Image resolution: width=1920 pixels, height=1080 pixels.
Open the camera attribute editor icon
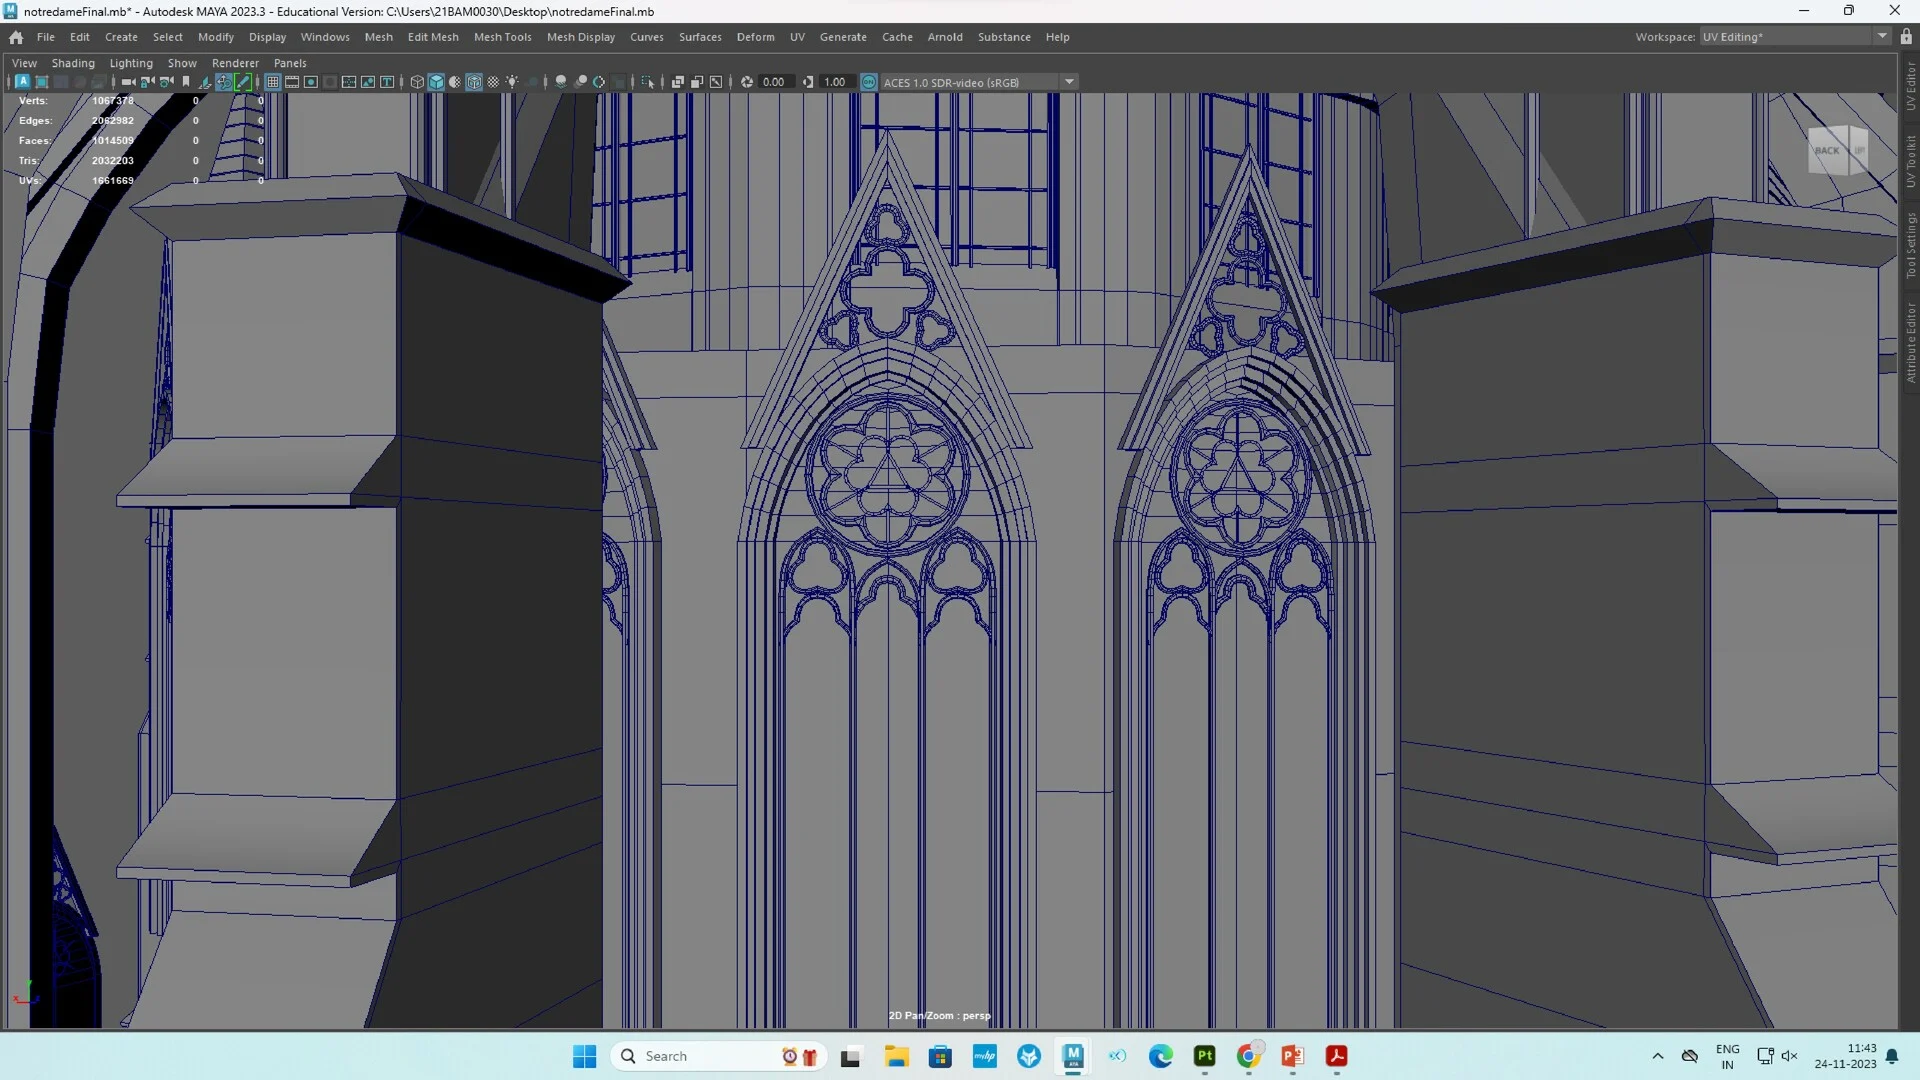166,82
